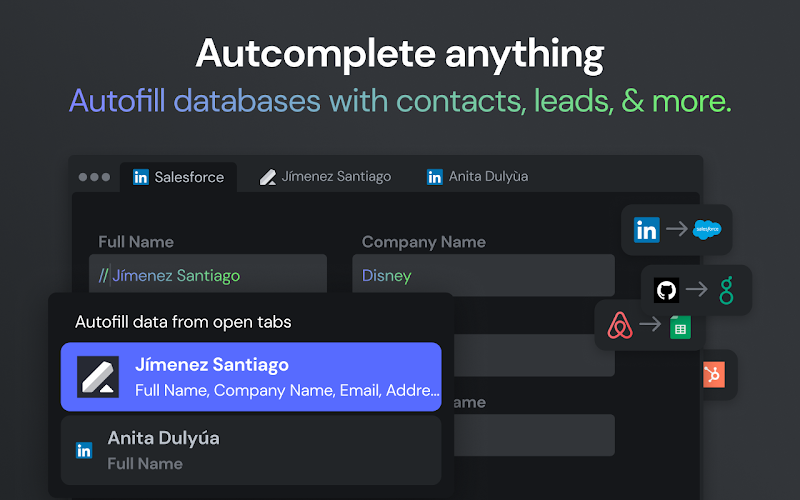Click arrow between GitHub and Greenhouse

click(696, 289)
